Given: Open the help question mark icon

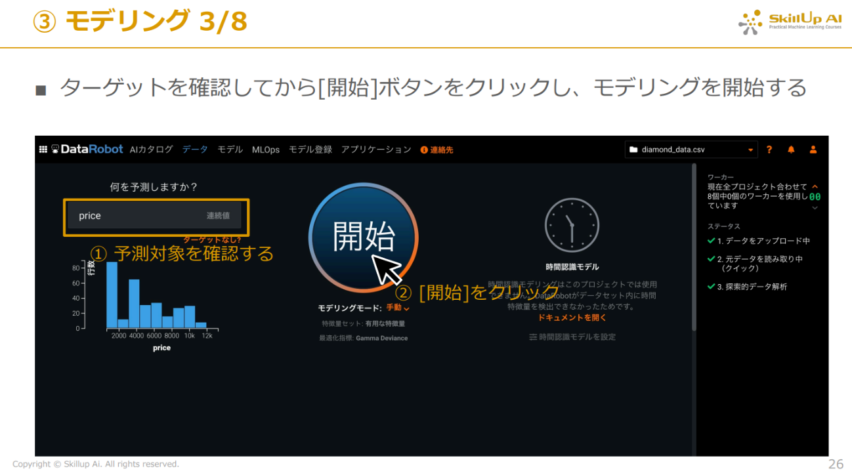Looking at the screenshot, I should coord(769,149).
